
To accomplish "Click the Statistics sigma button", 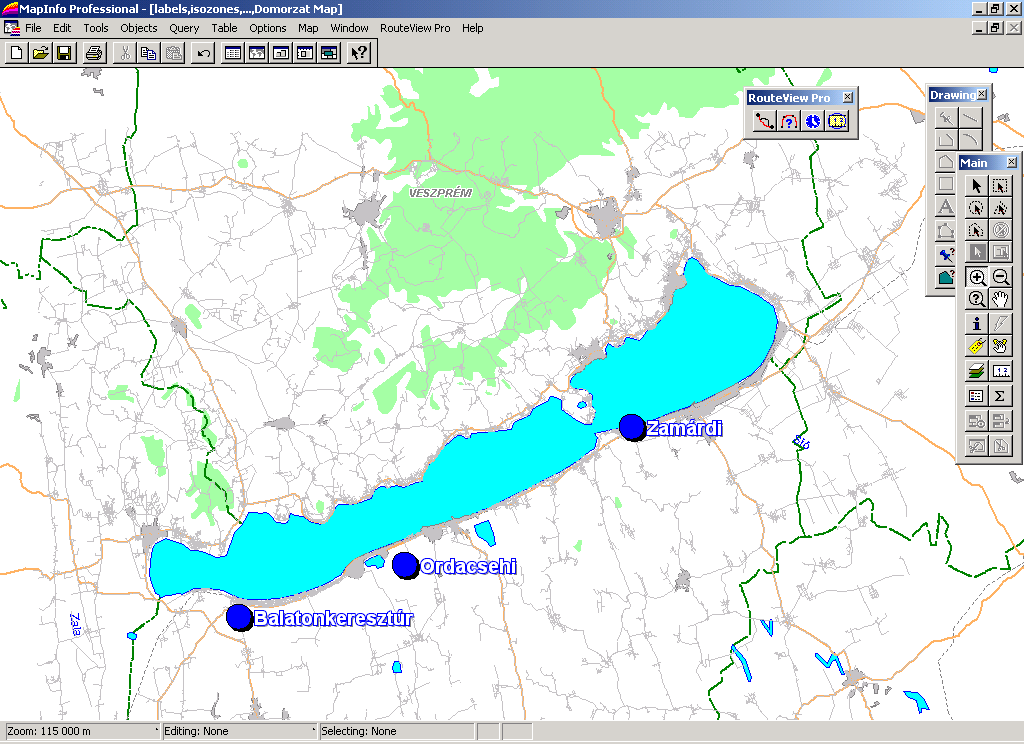I will pyautogui.click(x=1001, y=396).
